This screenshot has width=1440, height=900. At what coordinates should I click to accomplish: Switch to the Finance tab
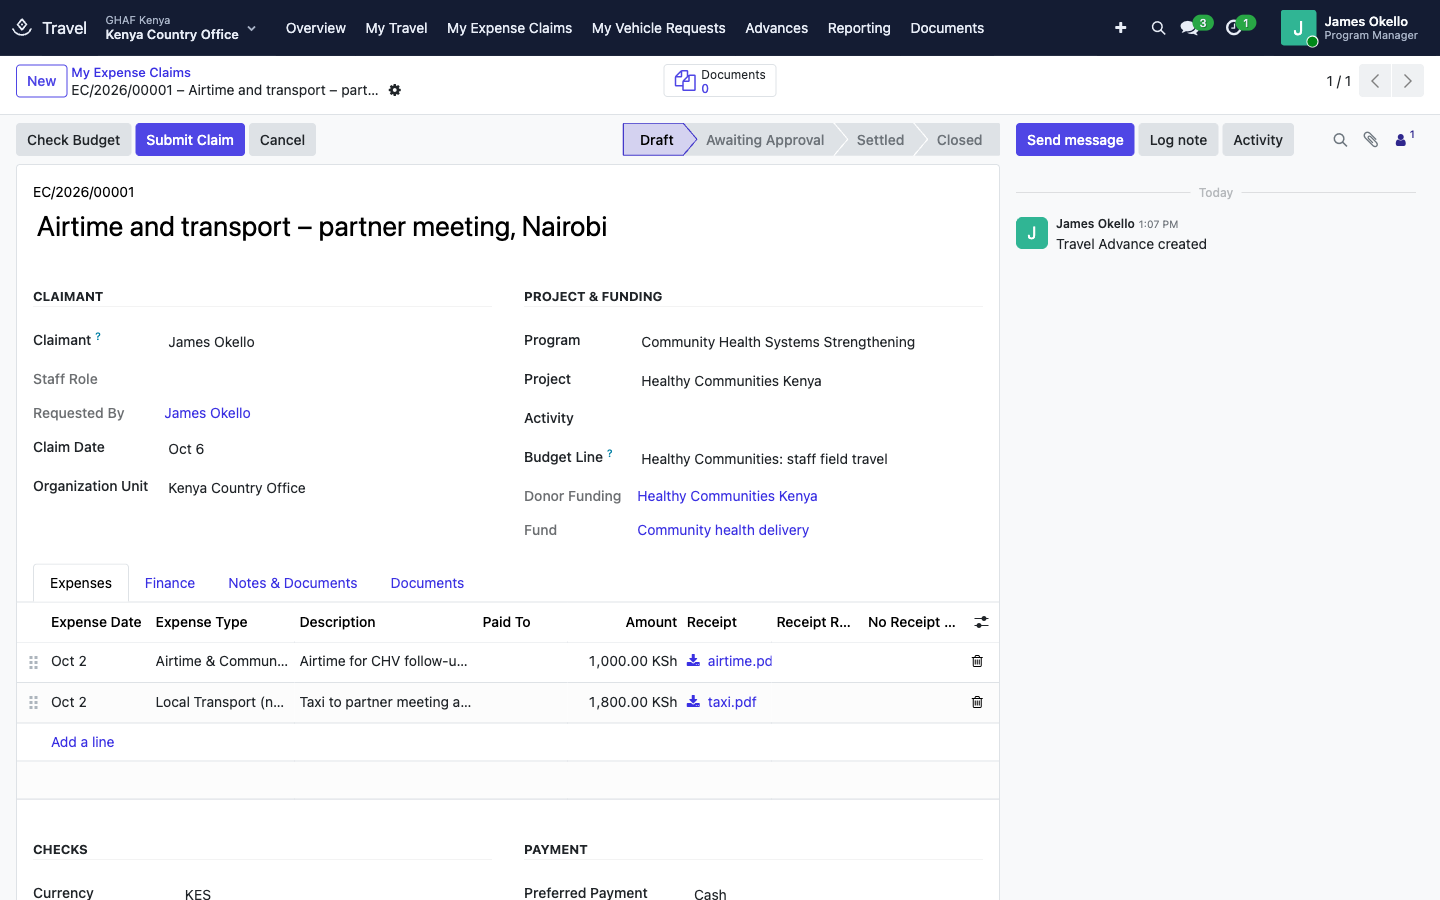coord(170,583)
